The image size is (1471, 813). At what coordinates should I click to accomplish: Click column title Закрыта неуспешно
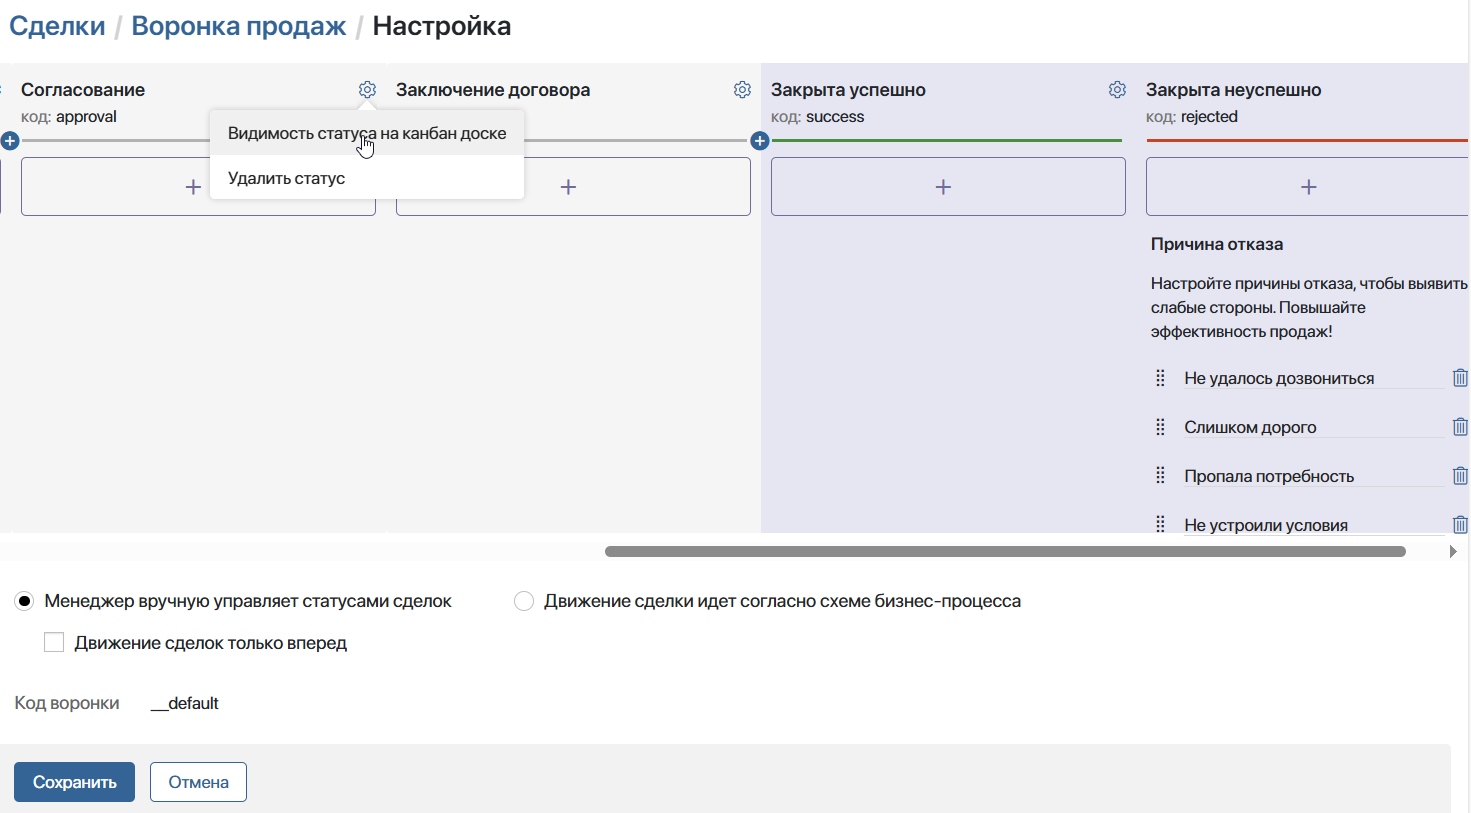(1234, 90)
